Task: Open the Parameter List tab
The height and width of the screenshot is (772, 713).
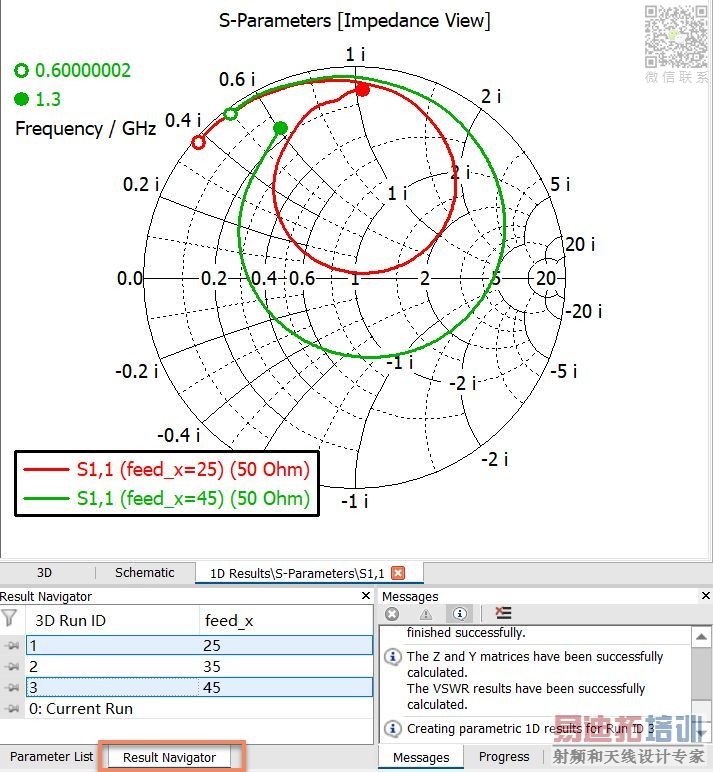Action: (x=51, y=757)
